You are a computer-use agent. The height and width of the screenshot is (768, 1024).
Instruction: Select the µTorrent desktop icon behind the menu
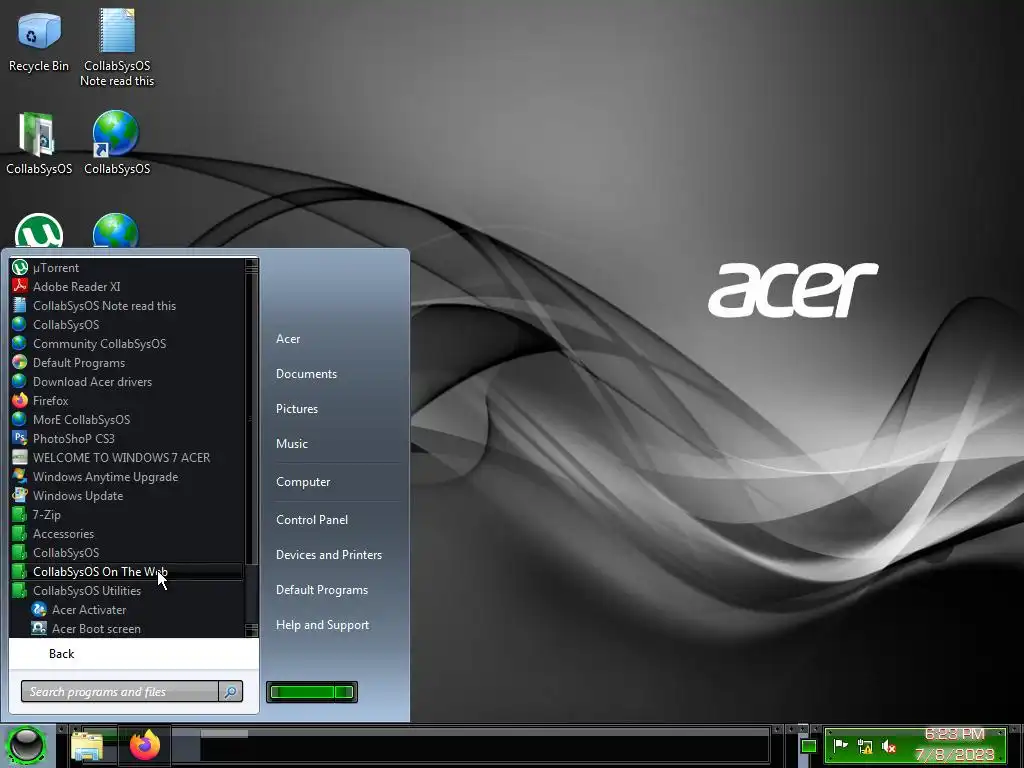tap(39, 231)
